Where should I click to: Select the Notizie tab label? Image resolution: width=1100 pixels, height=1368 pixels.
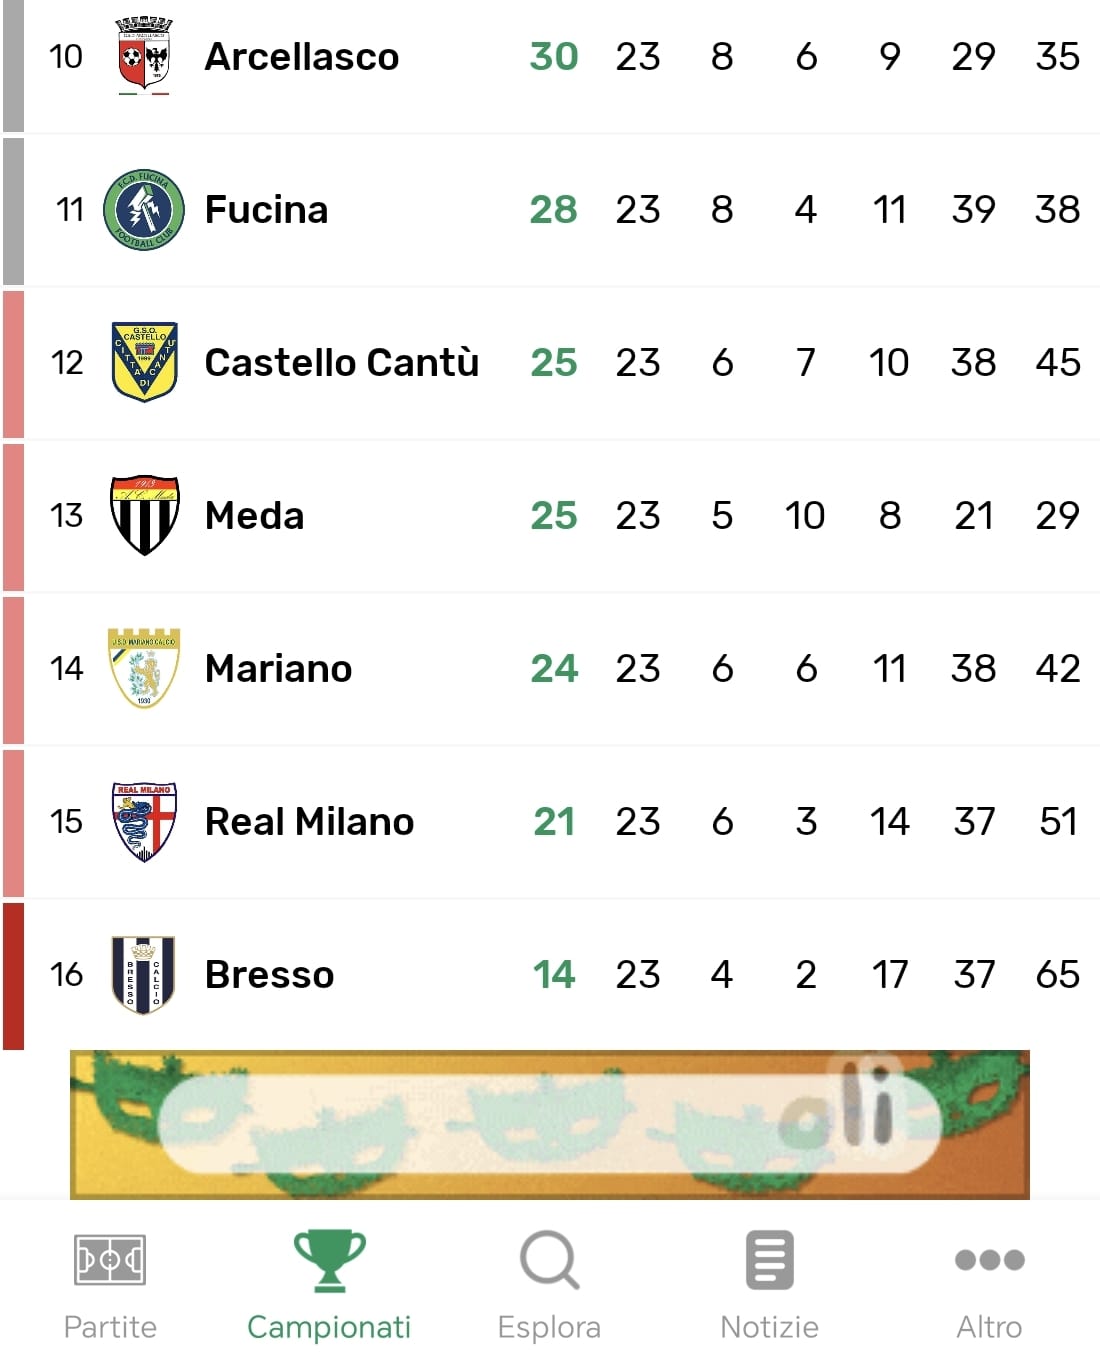[769, 1327]
